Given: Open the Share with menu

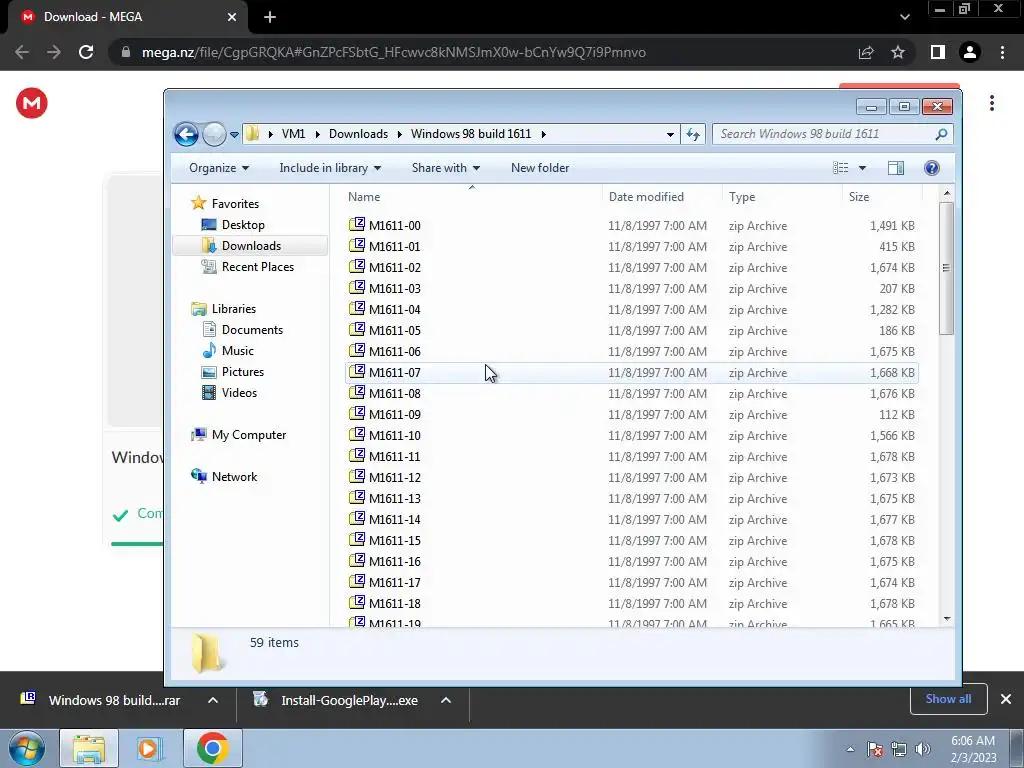Looking at the screenshot, I should (x=445, y=168).
